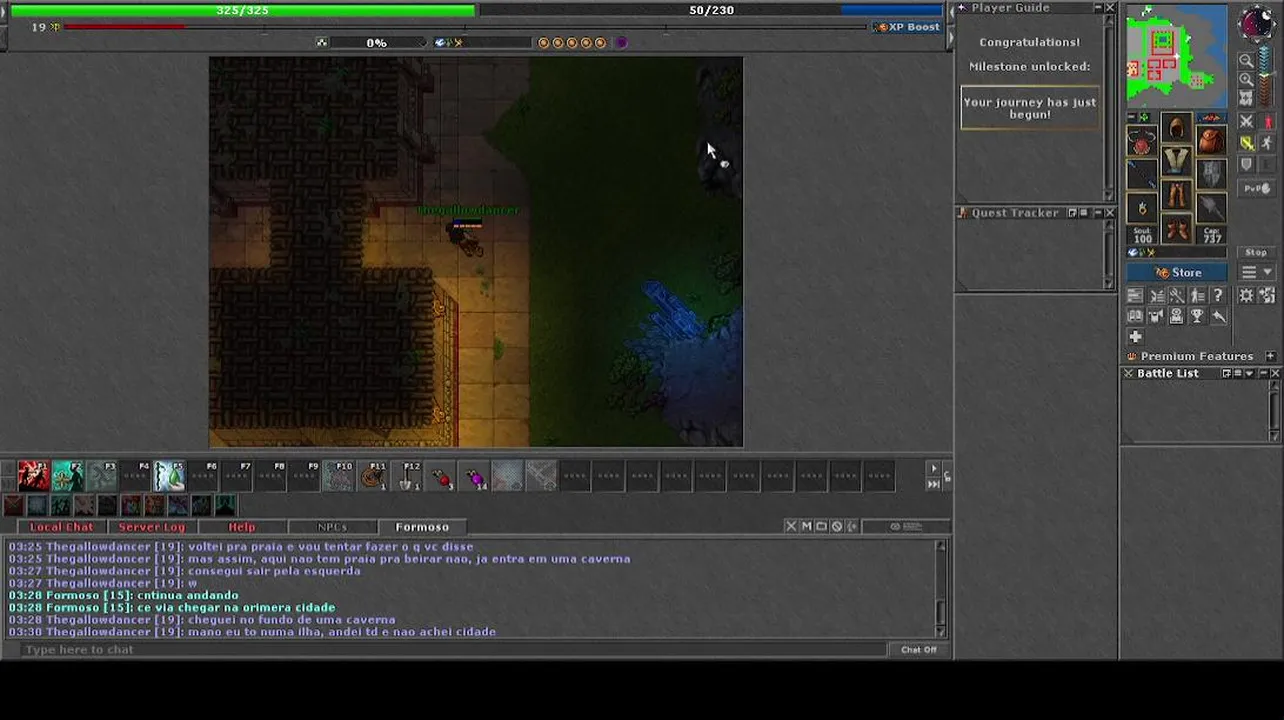Collapse the Player Guide panel

pyautogui.click(x=1097, y=8)
